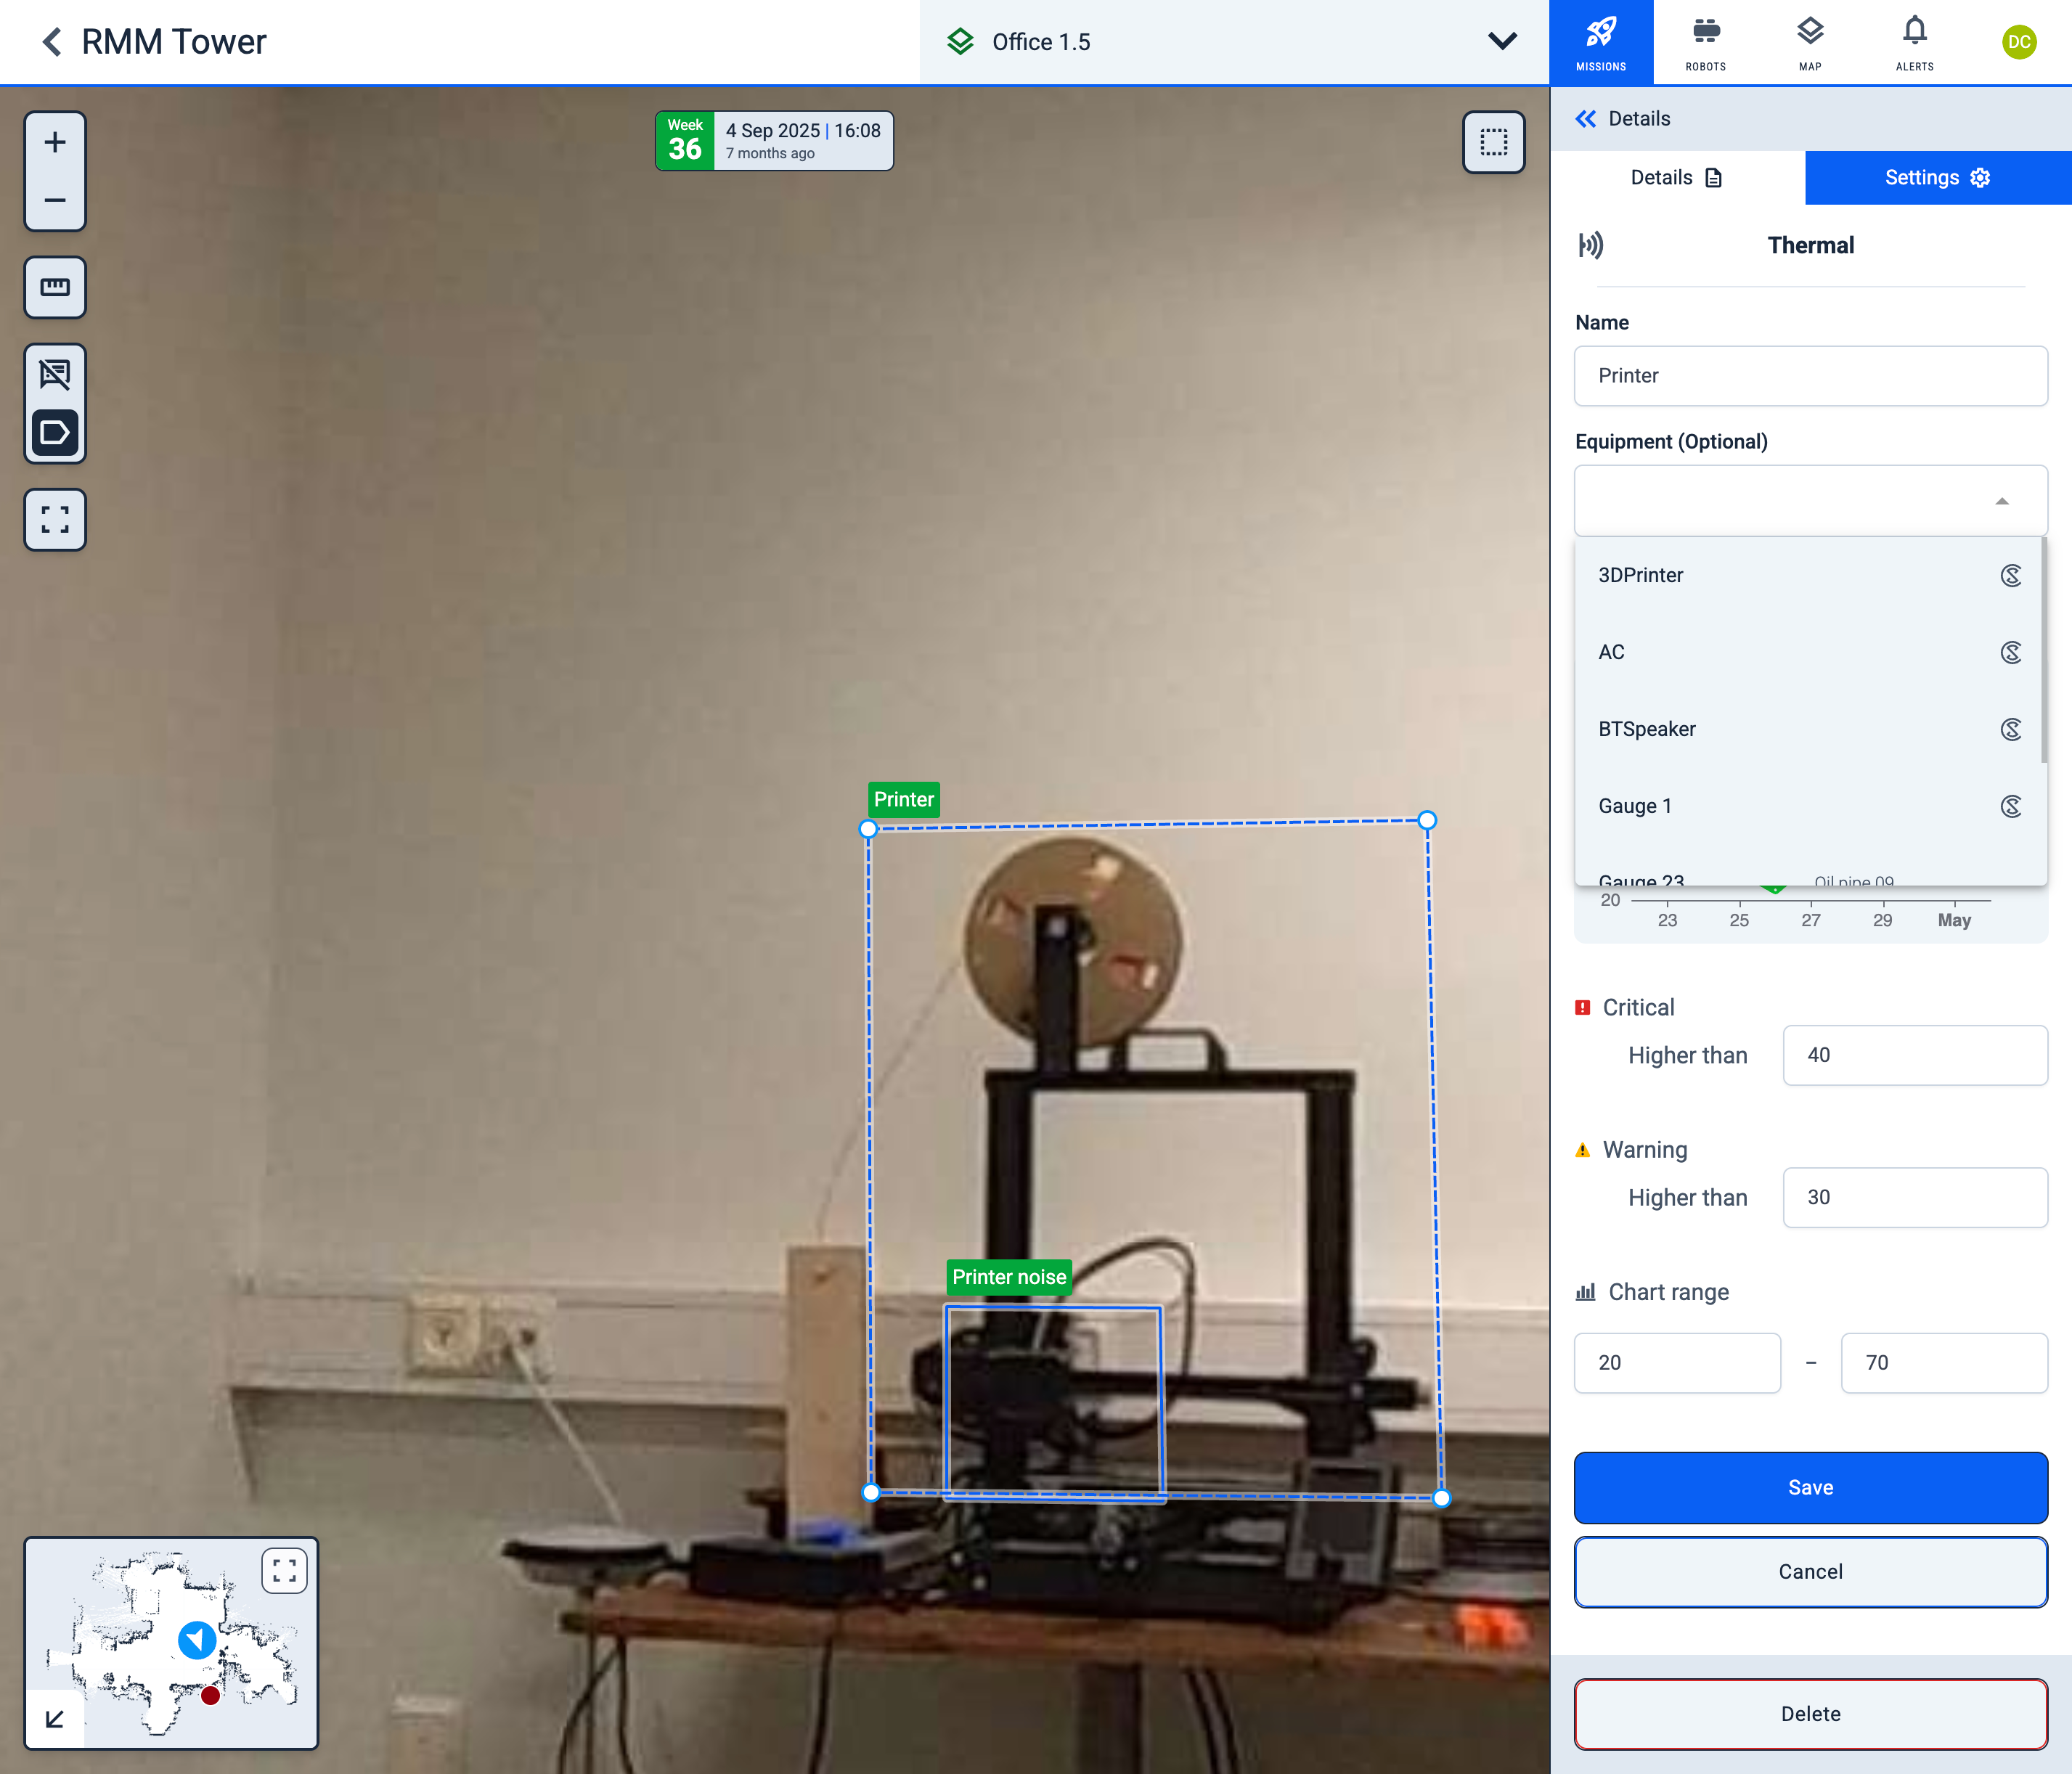Click the Chart range bar icon

(x=1585, y=1292)
